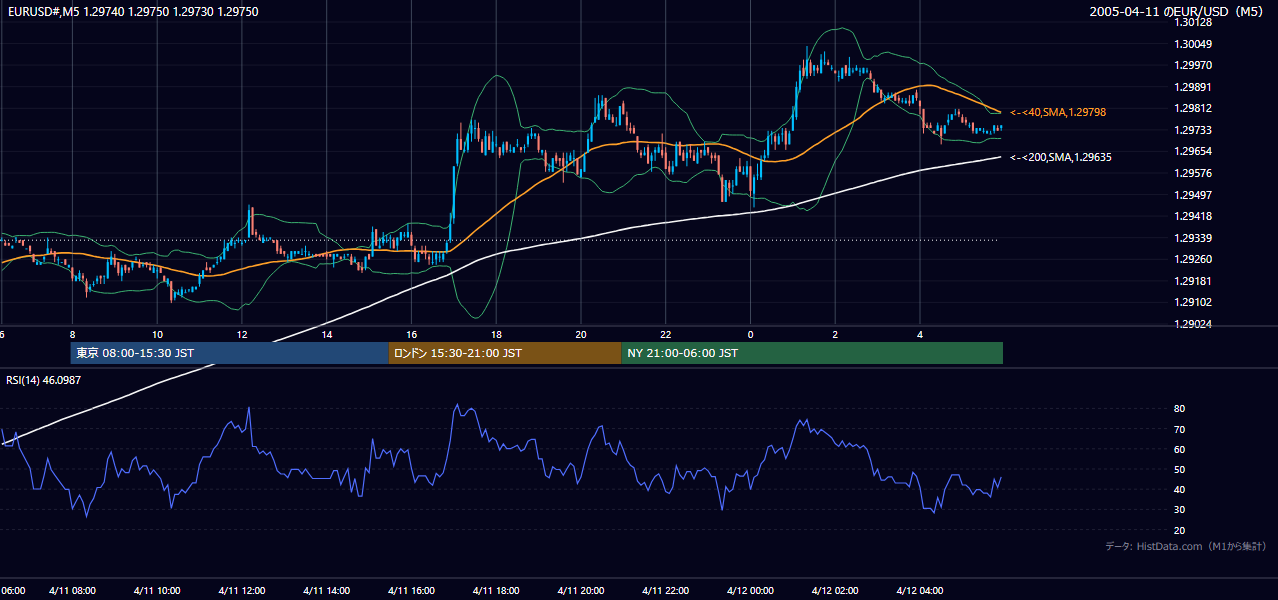Click price axis value 1.29181
Screen dimensions: 1278x600
[1193, 281]
